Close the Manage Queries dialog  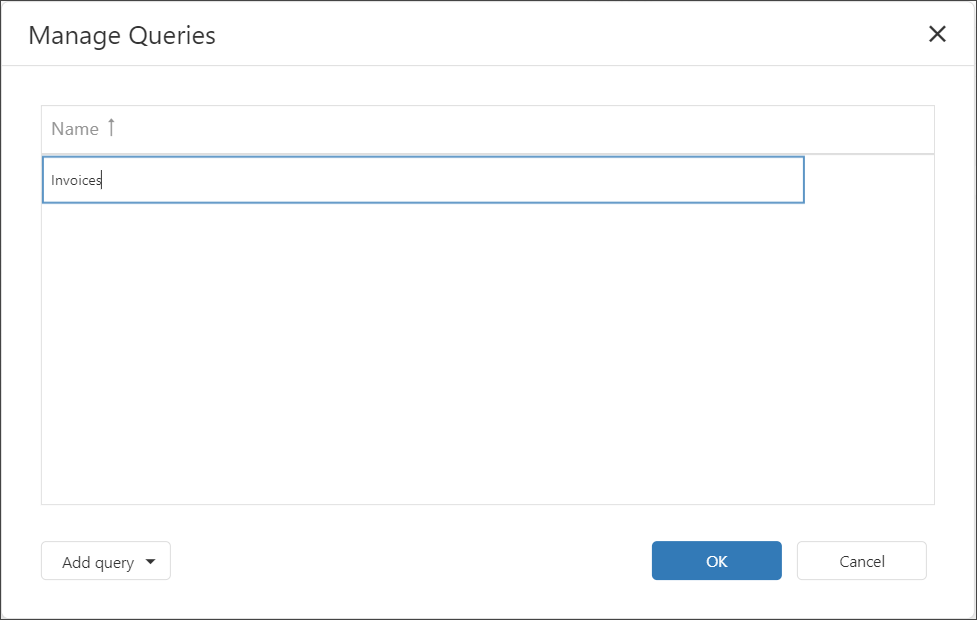(x=937, y=34)
